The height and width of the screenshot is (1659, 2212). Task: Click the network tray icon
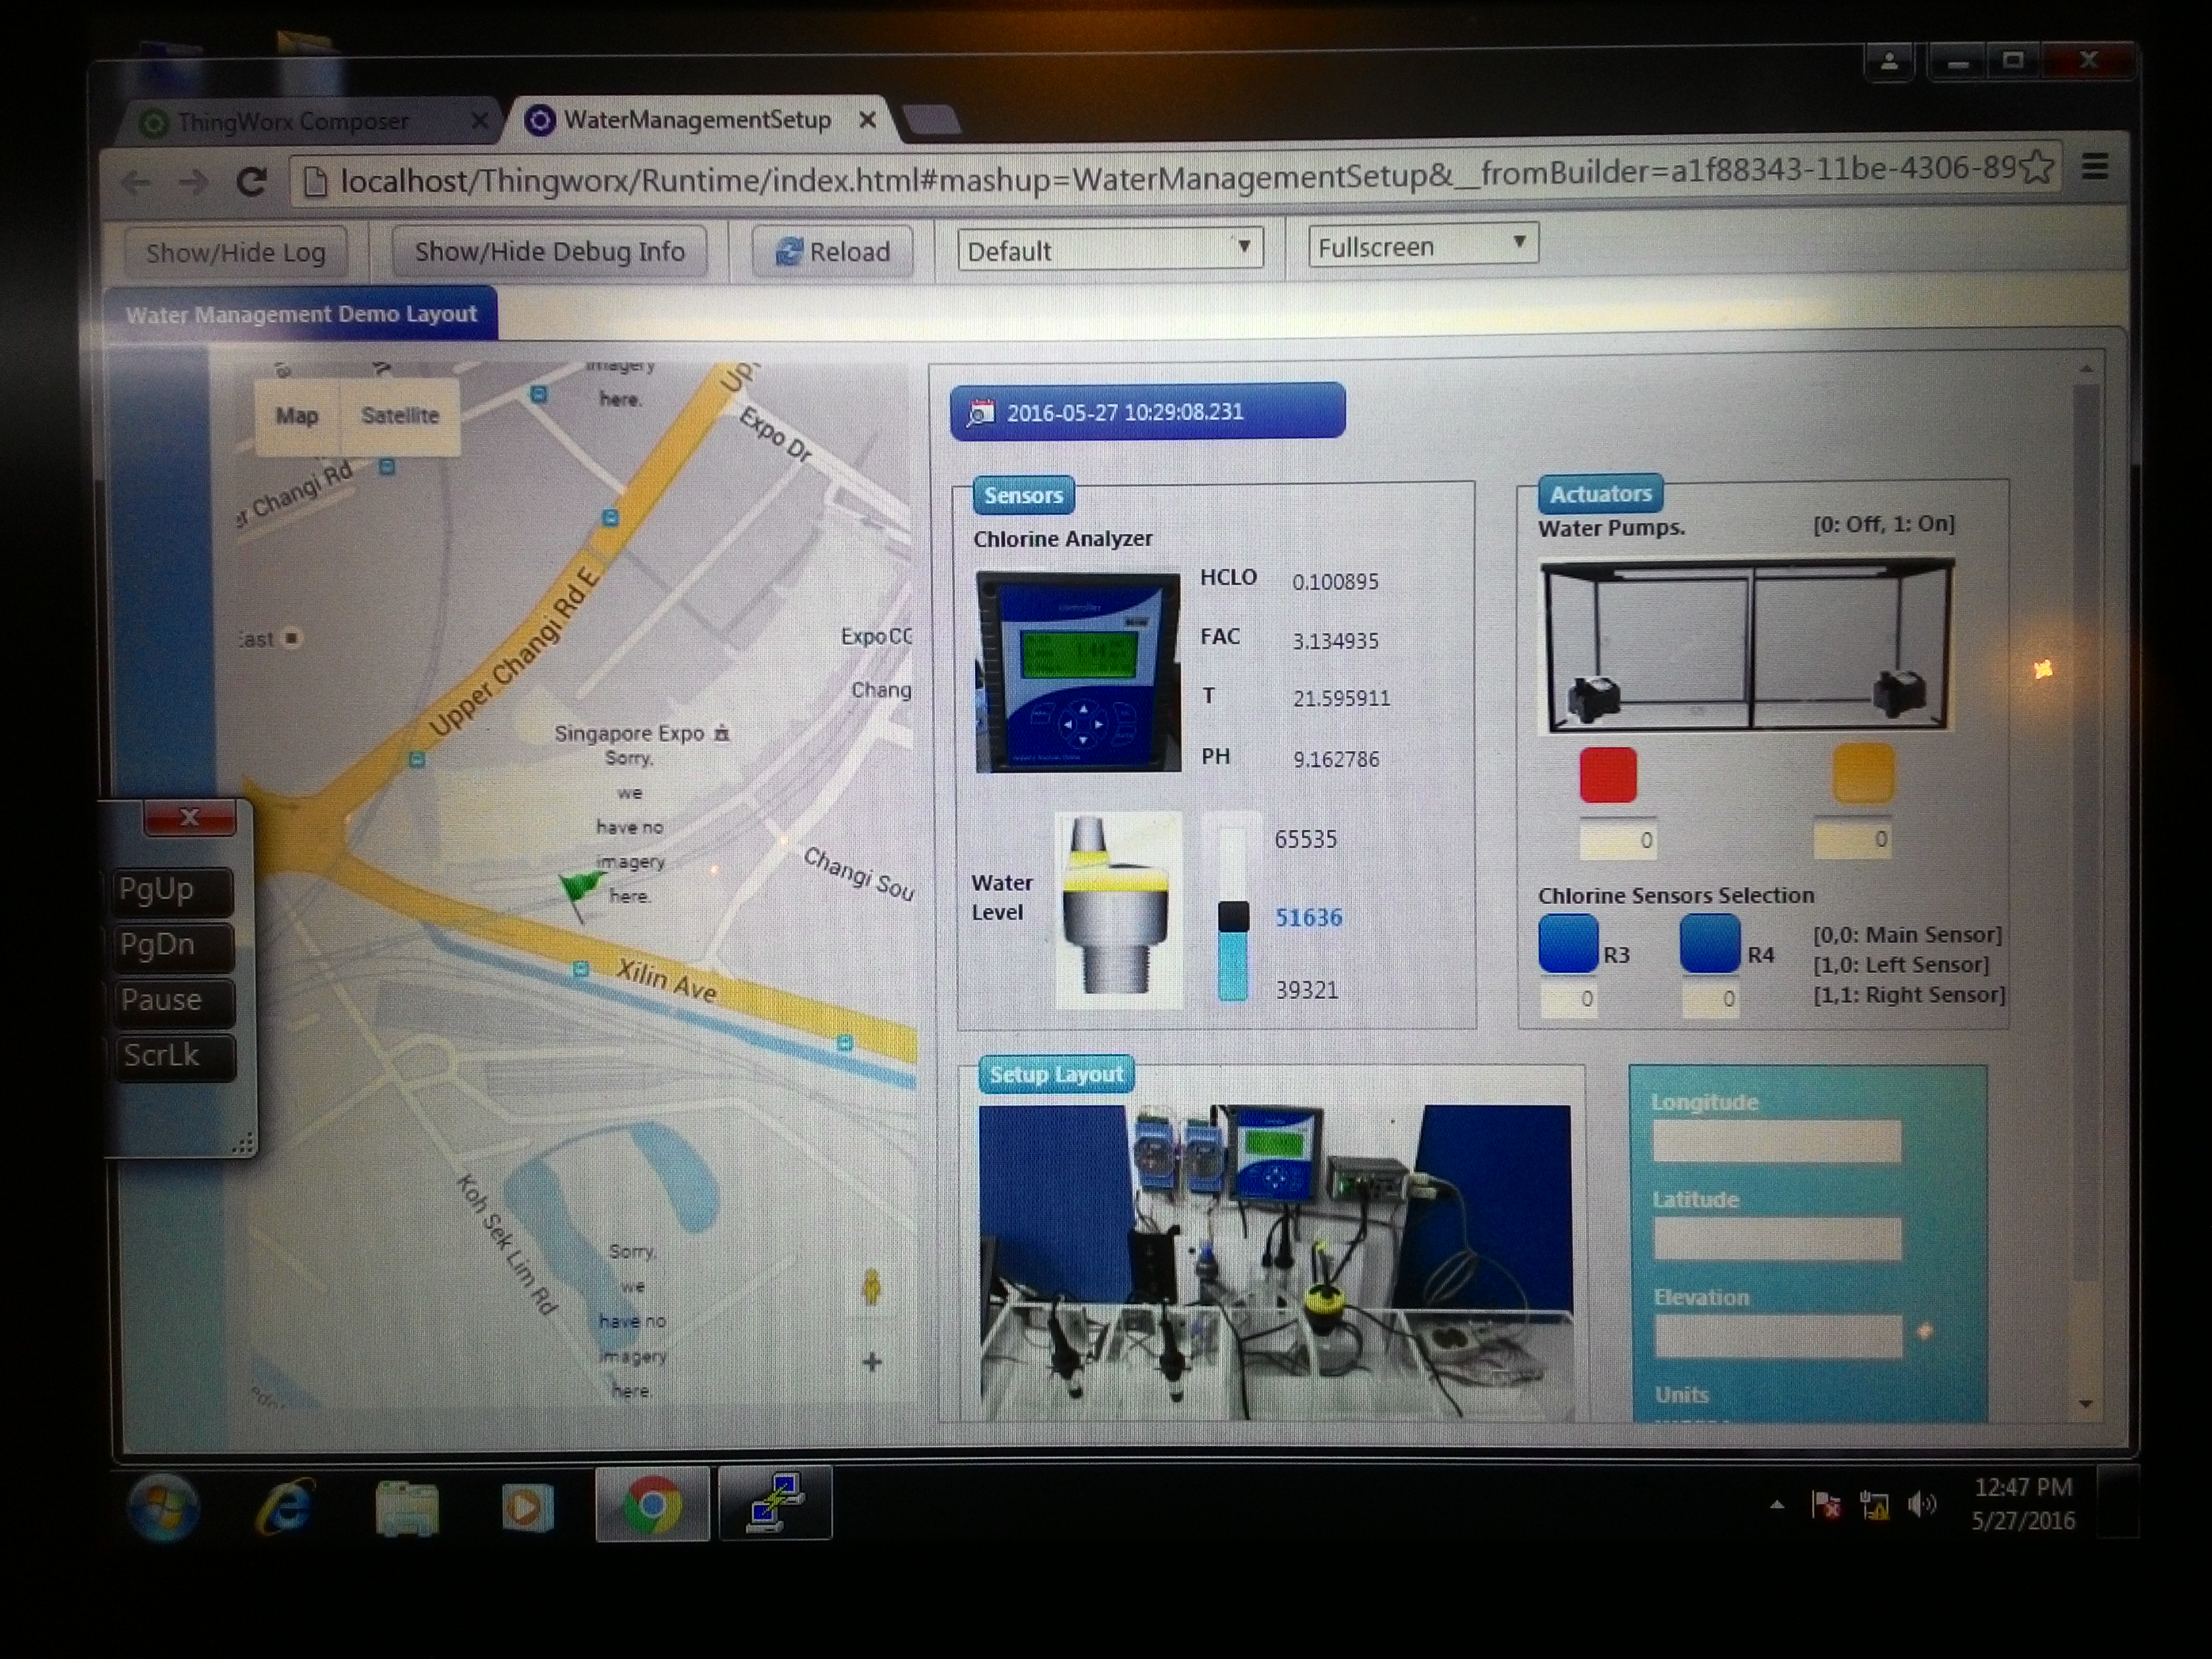tap(1874, 1504)
